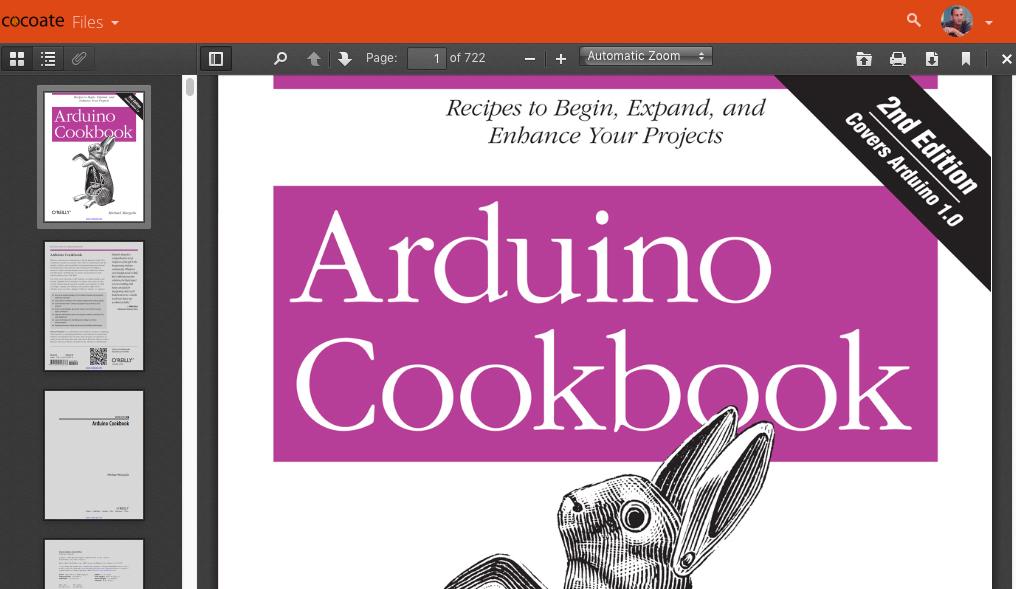Image resolution: width=1016 pixels, height=589 pixels.
Task: Click the 'Page:' label in the toolbar
Action: pyautogui.click(x=382, y=58)
